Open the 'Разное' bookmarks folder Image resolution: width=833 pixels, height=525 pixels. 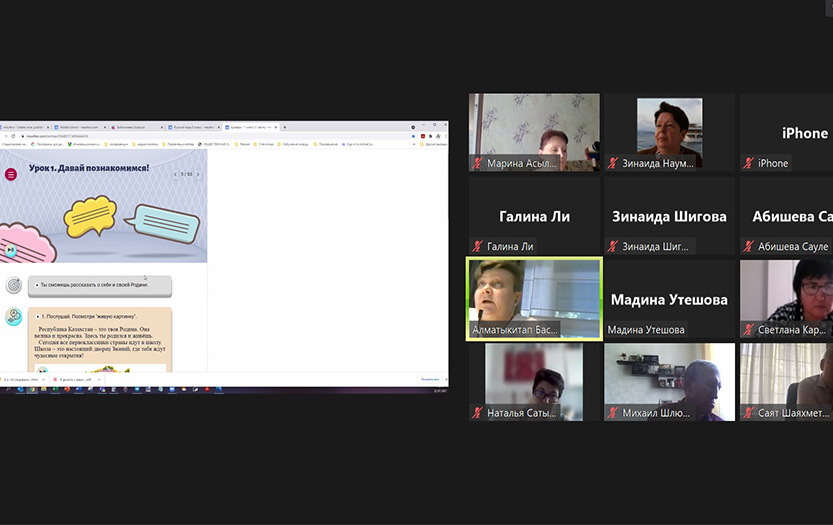tap(242, 144)
